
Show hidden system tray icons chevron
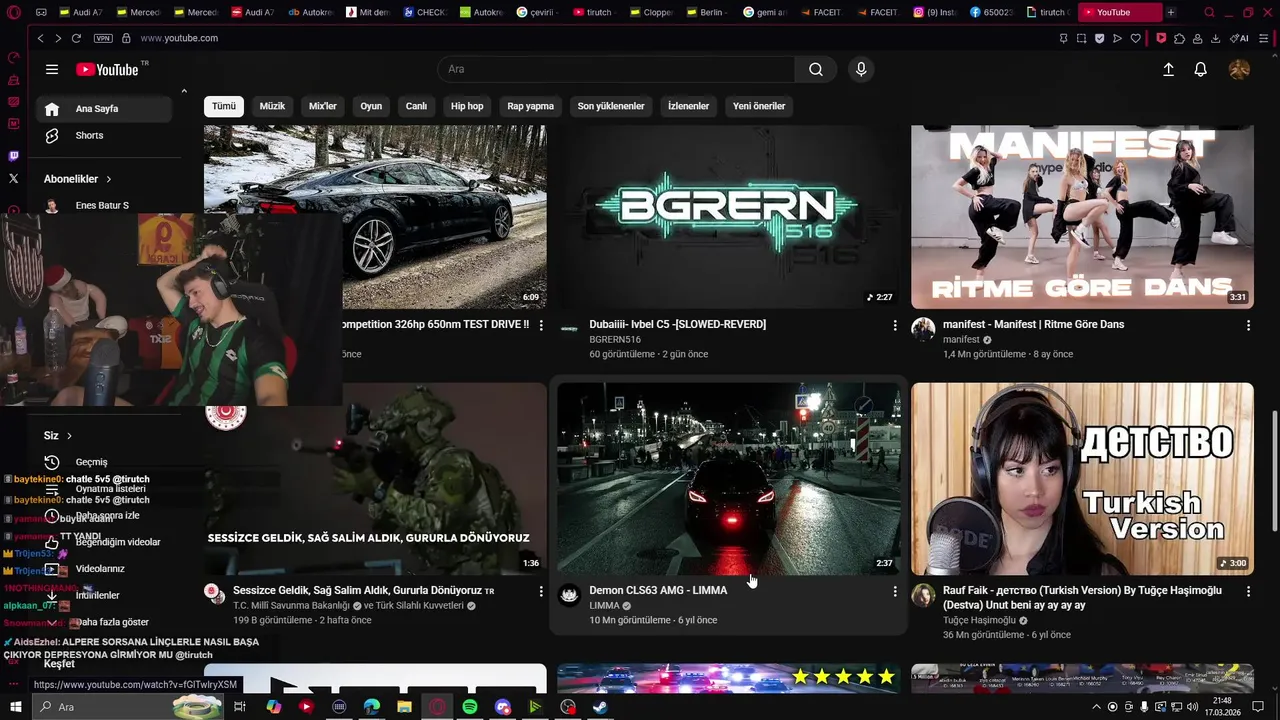pyautogui.click(x=1097, y=707)
